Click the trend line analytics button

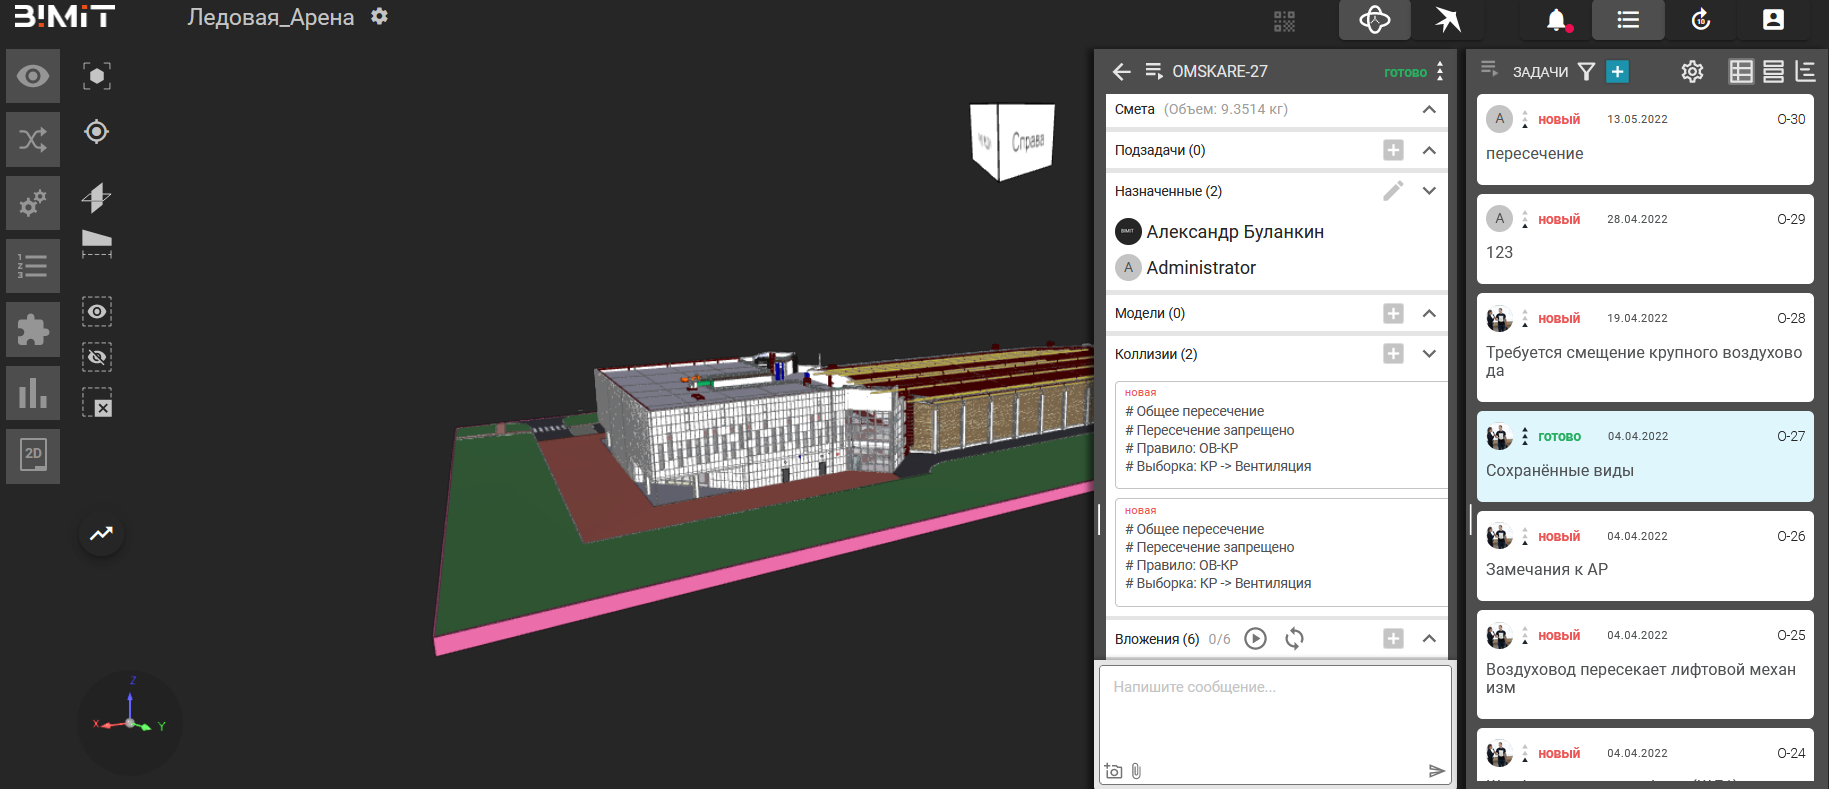(101, 534)
